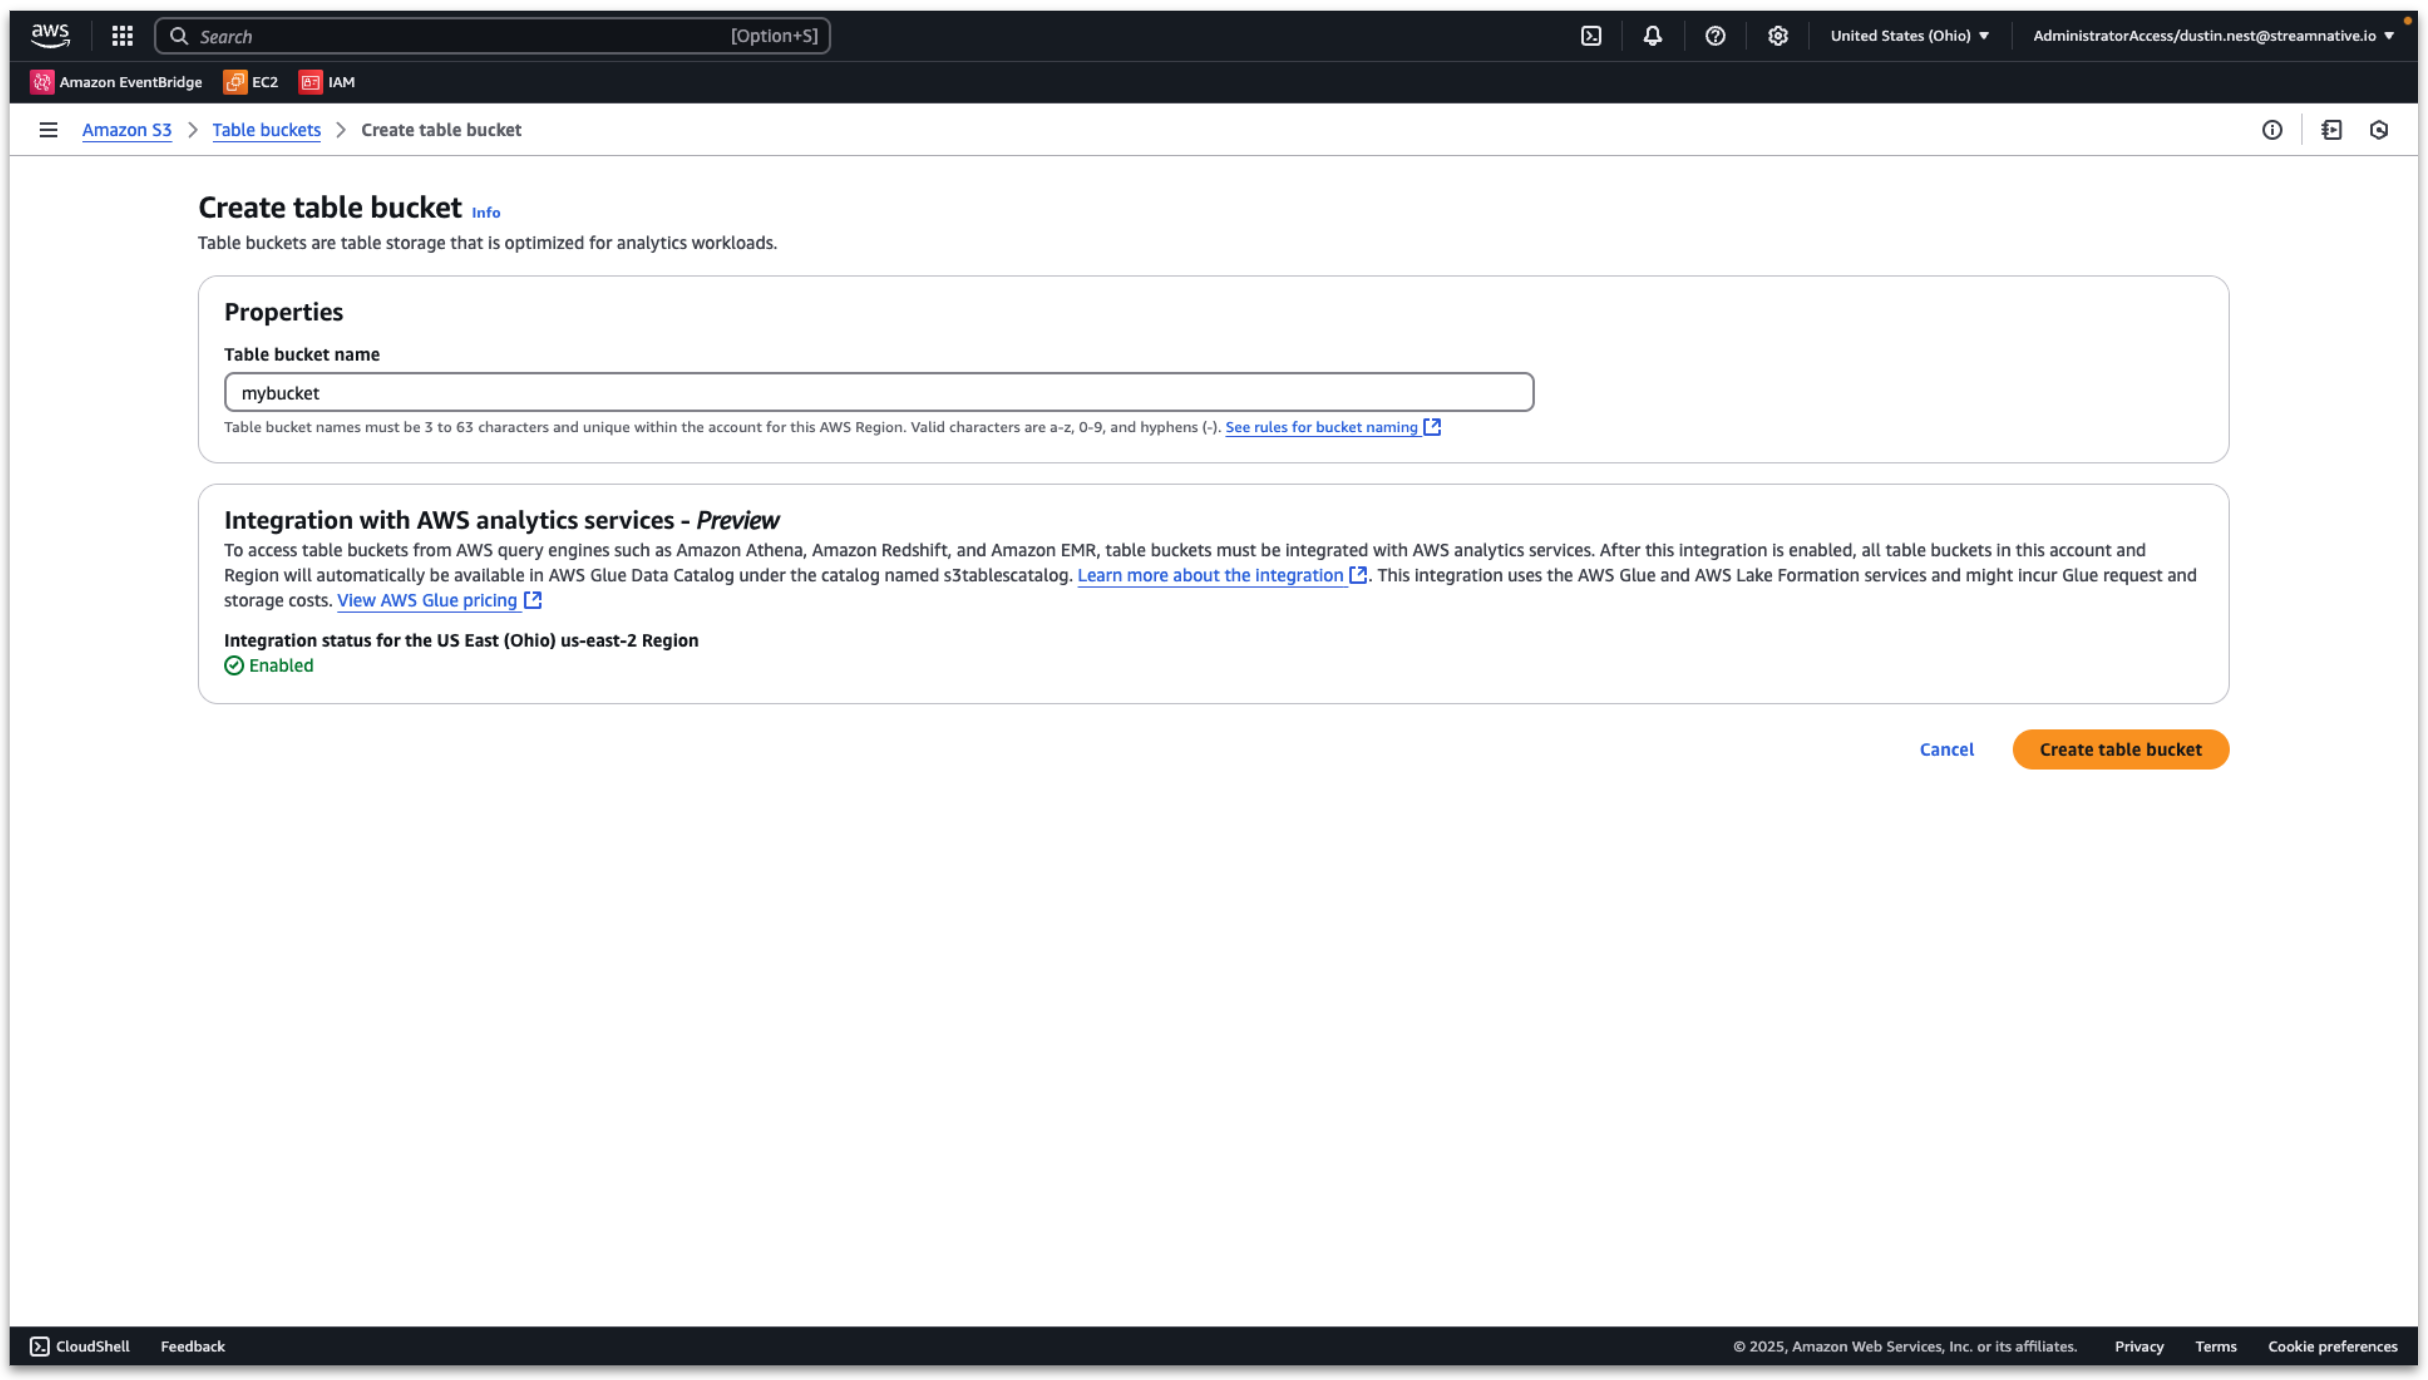Click the help question mark icon
The width and height of the screenshot is (2428, 1380).
[x=1715, y=36]
